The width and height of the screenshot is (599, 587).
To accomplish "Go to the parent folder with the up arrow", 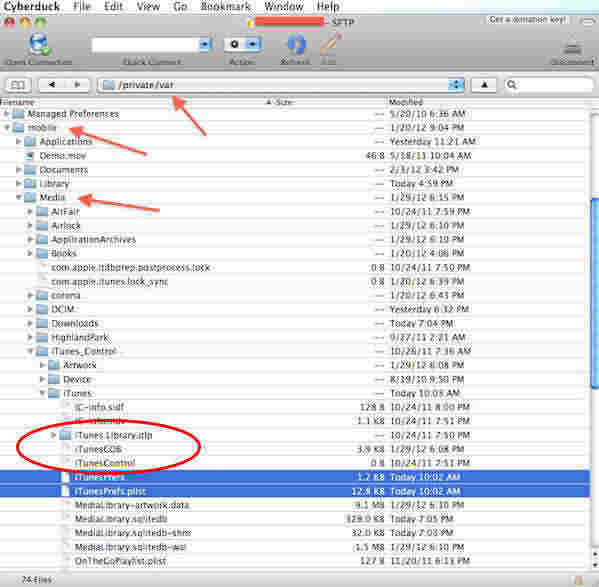I will click(484, 85).
